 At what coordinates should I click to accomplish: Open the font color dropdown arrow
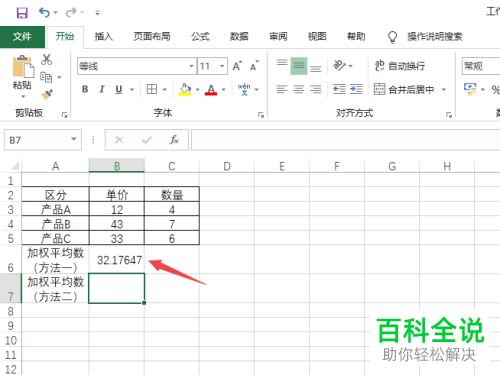[x=224, y=89]
